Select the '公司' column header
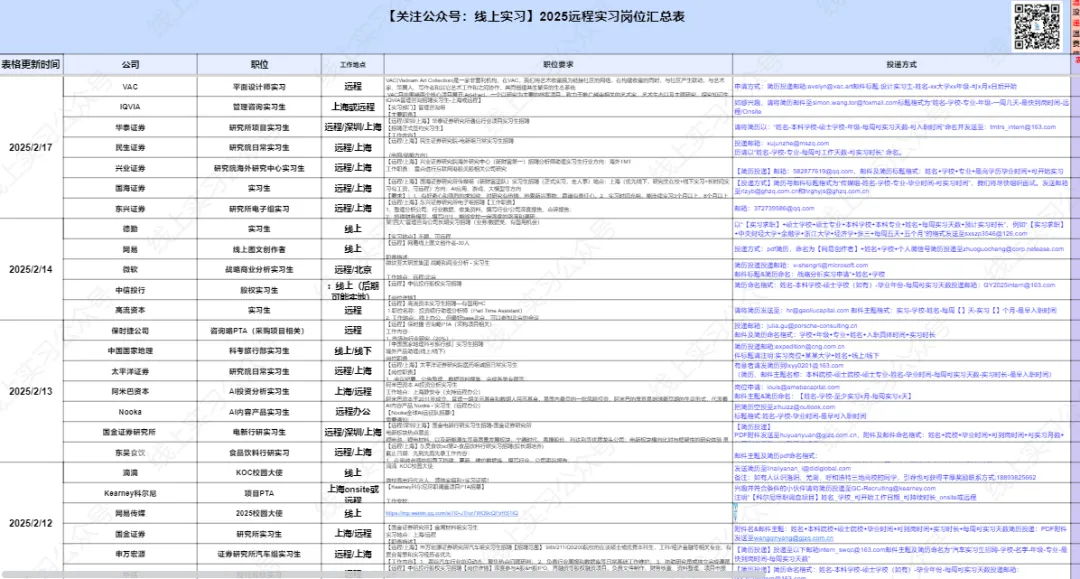 coord(130,65)
